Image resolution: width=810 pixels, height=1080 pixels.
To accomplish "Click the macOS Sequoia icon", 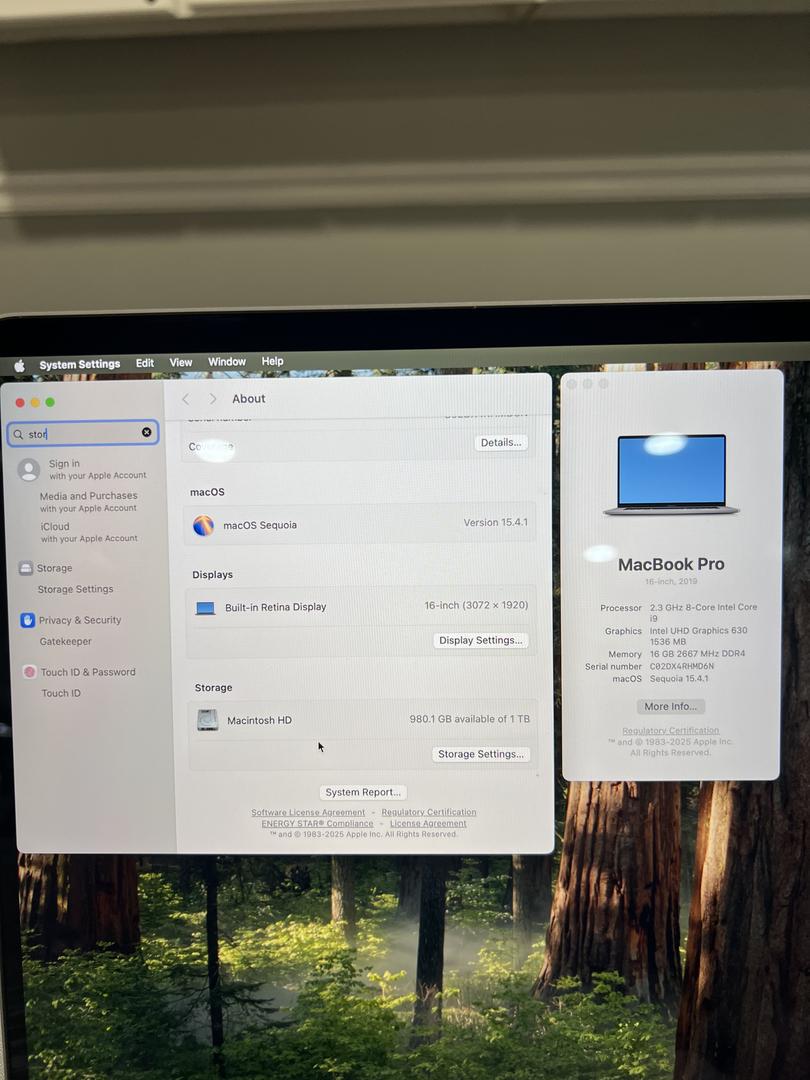I will click(x=203, y=526).
